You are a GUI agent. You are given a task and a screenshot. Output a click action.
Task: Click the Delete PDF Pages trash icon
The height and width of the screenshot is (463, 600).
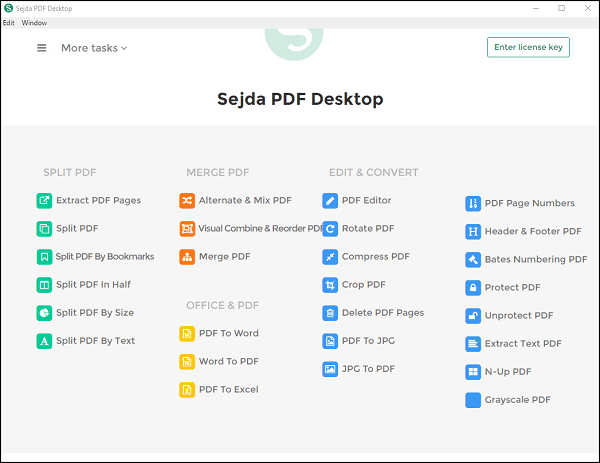point(330,313)
